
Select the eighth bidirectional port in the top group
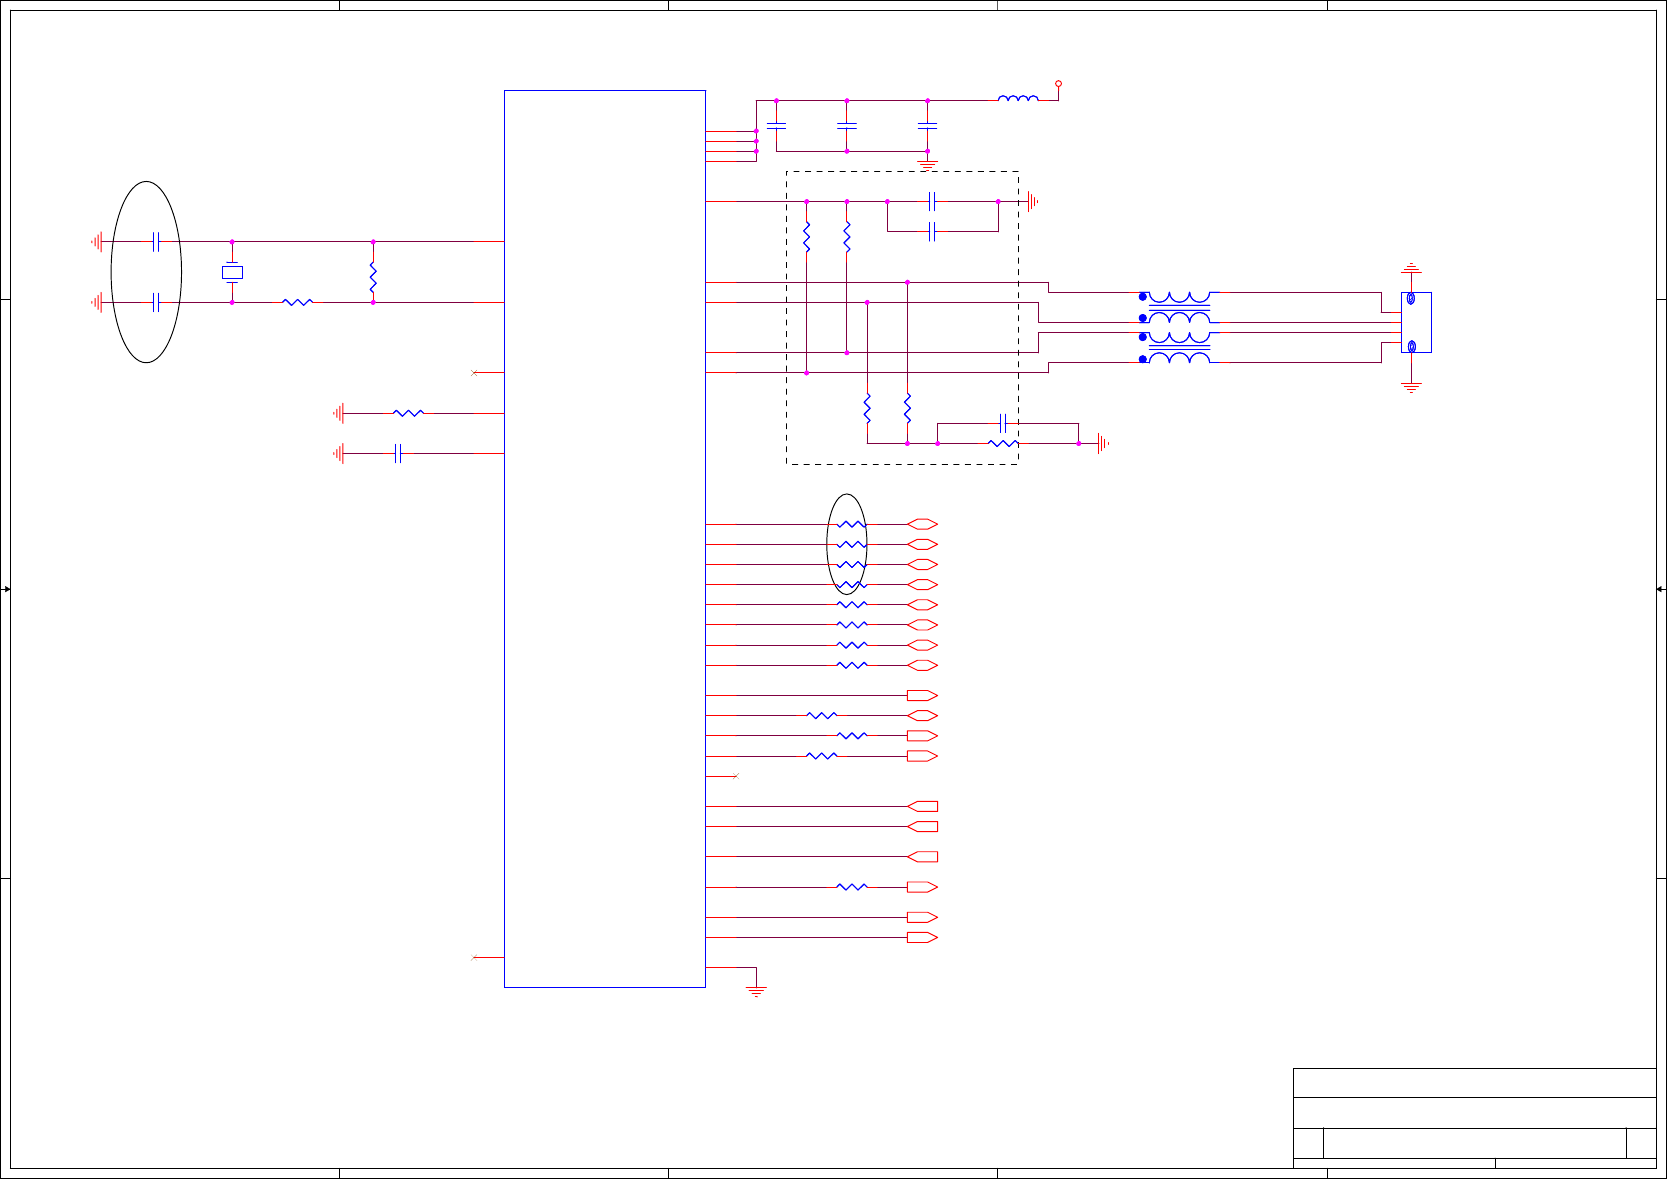click(922, 665)
